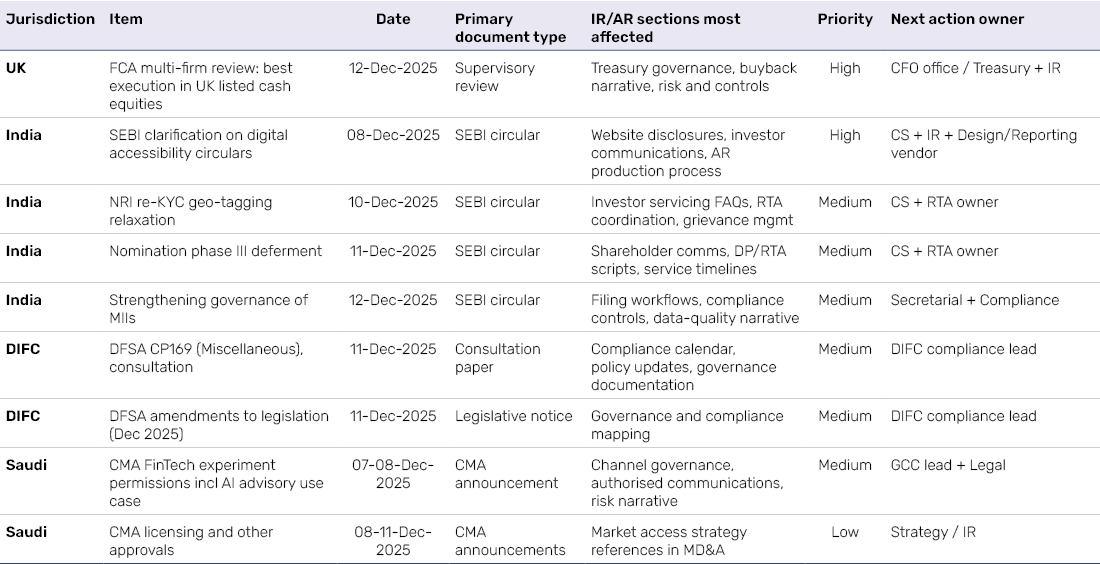This screenshot has height=564, width=1100.
Task: Select the Date column header
Action: tap(393, 19)
